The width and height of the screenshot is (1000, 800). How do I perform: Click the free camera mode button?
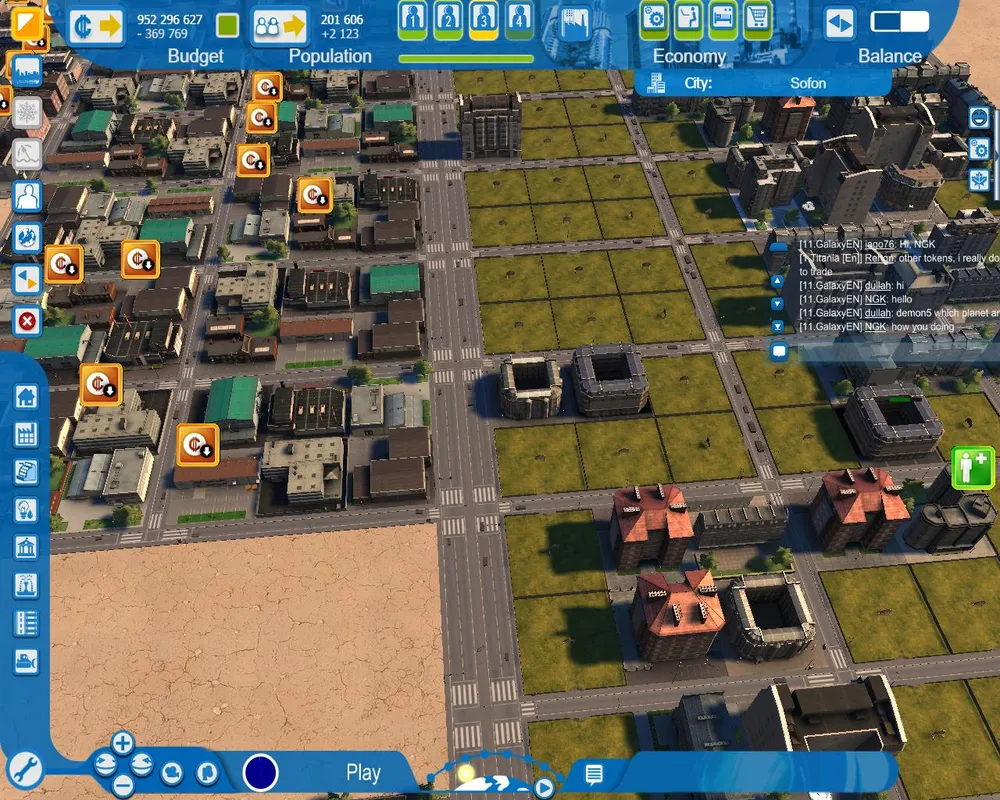[x=207, y=773]
